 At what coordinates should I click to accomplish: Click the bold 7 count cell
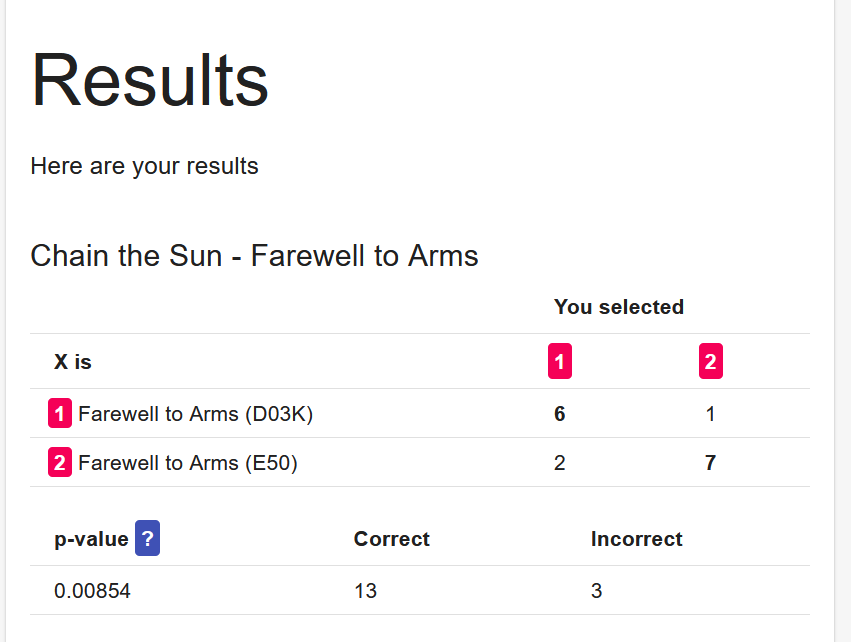tap(710, 463)
